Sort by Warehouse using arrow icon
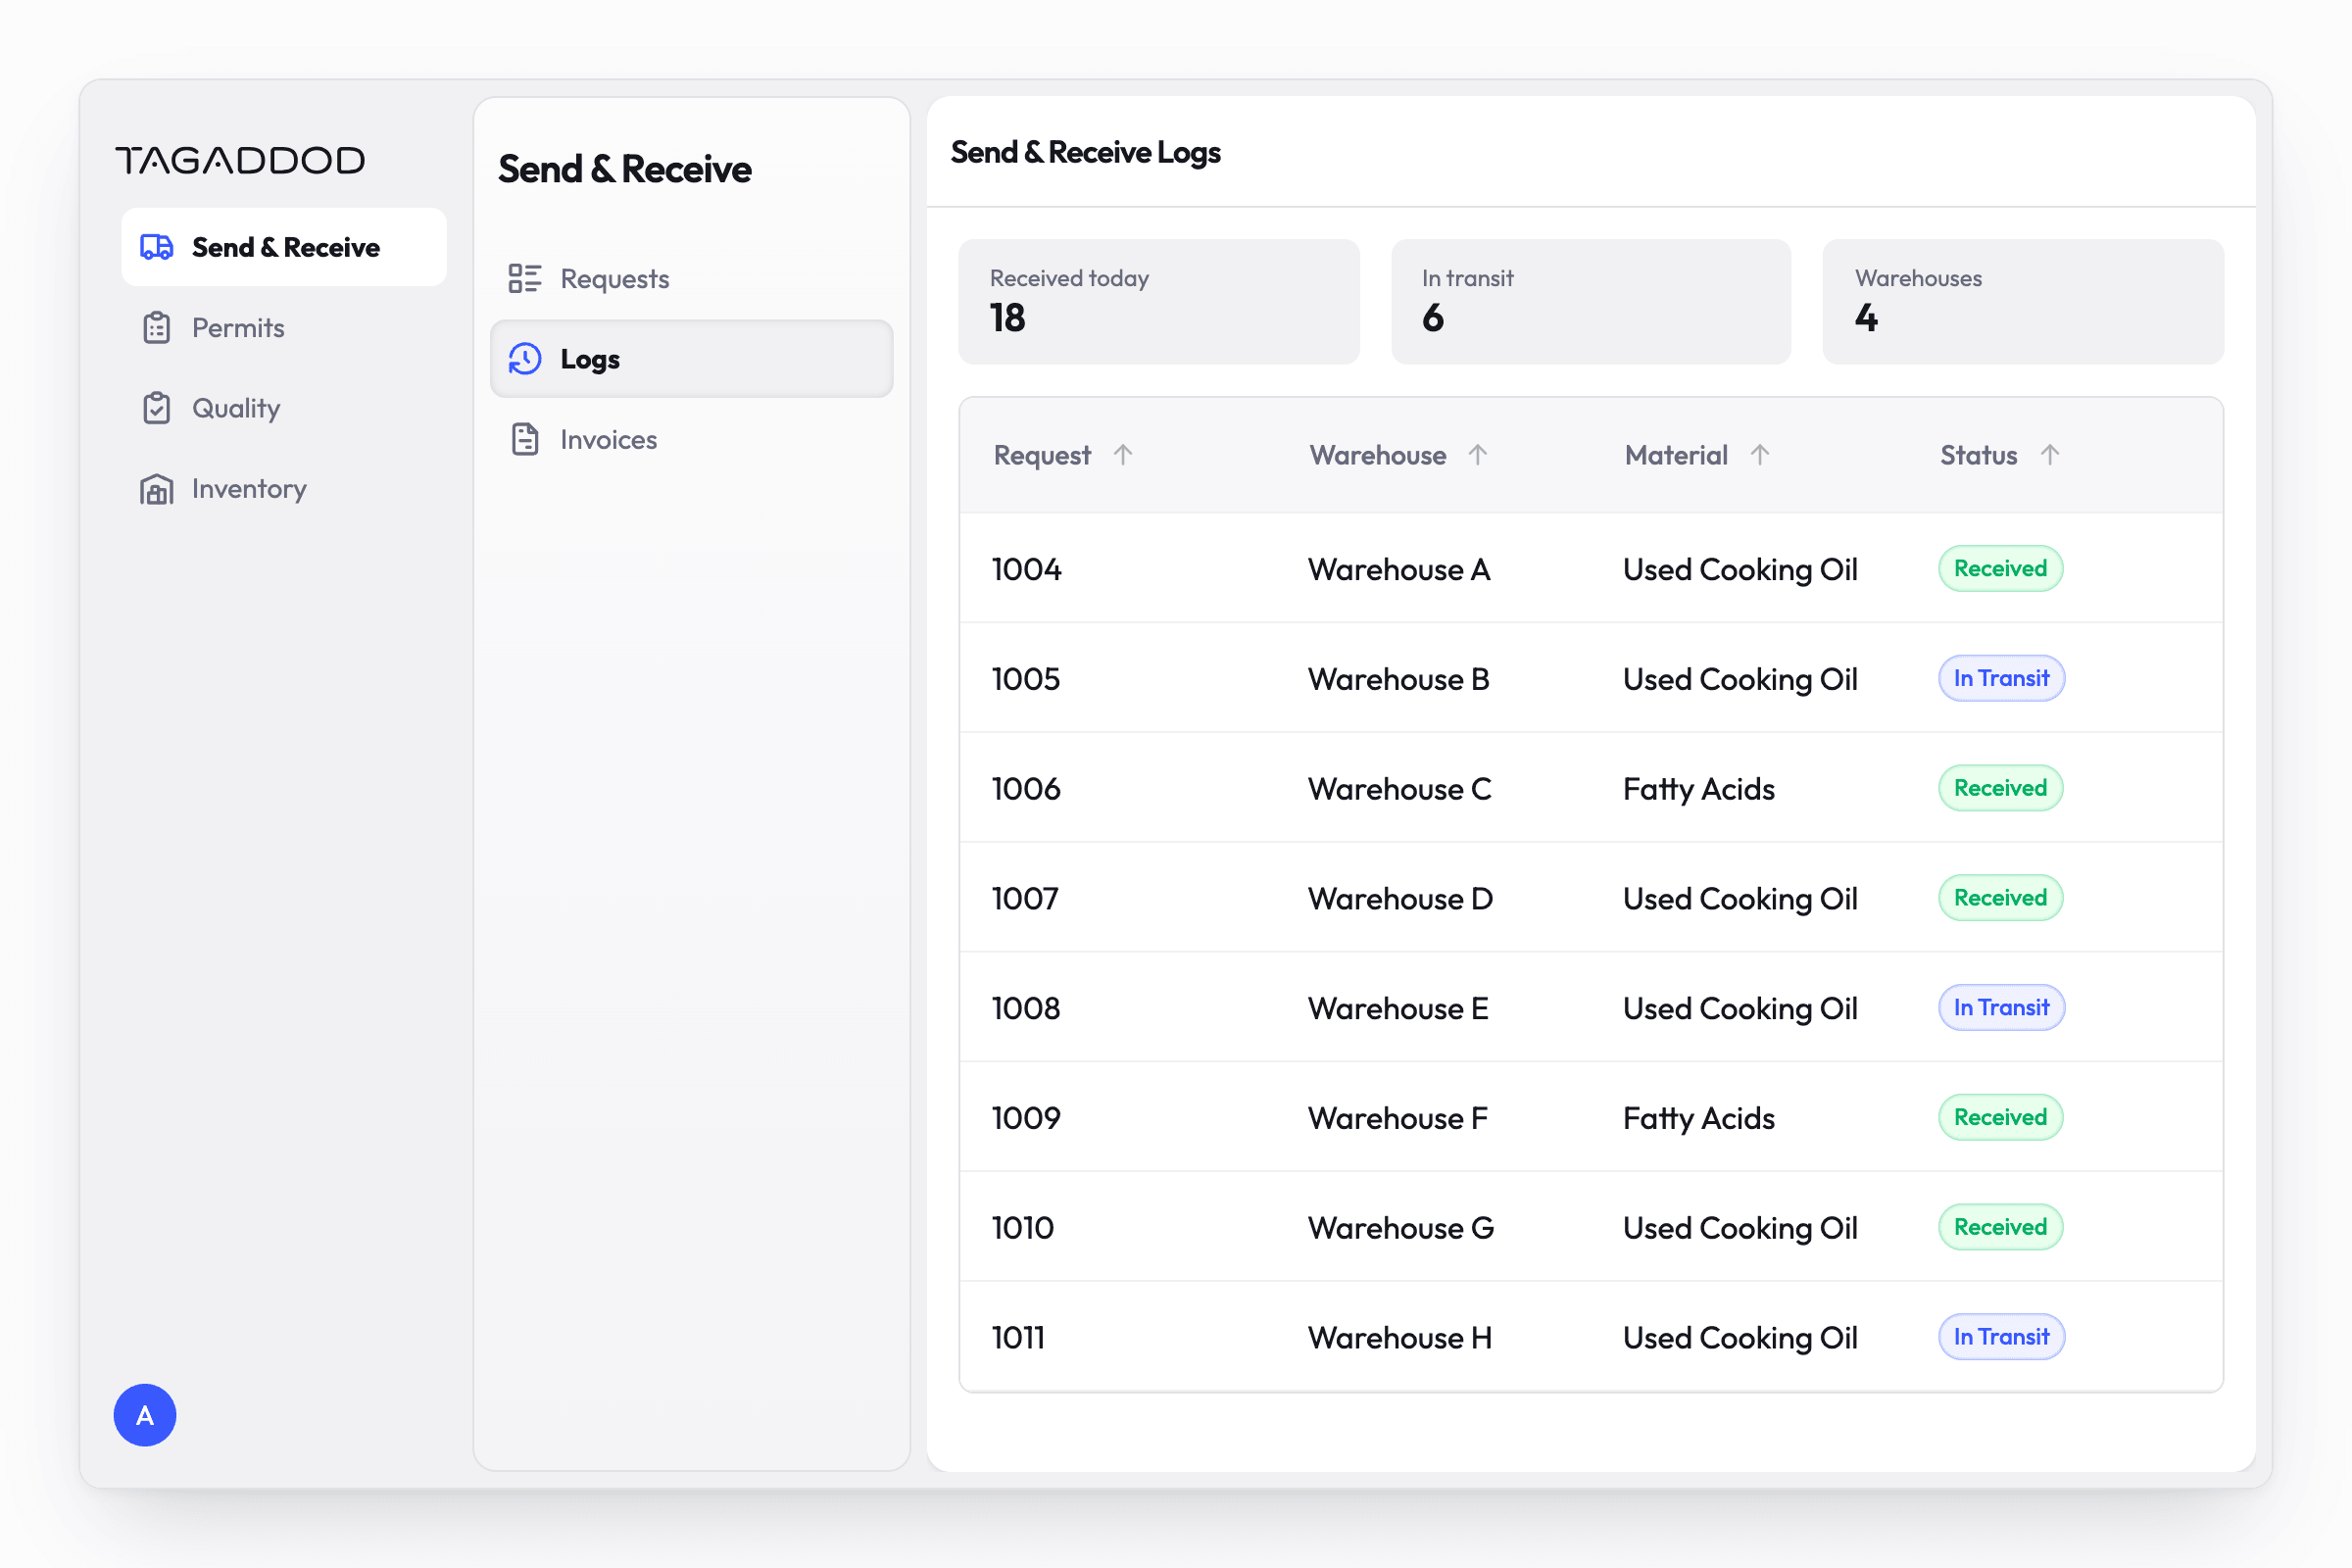The image size is (2352, 1568). pyautogui.click(x=1478, y=455)
